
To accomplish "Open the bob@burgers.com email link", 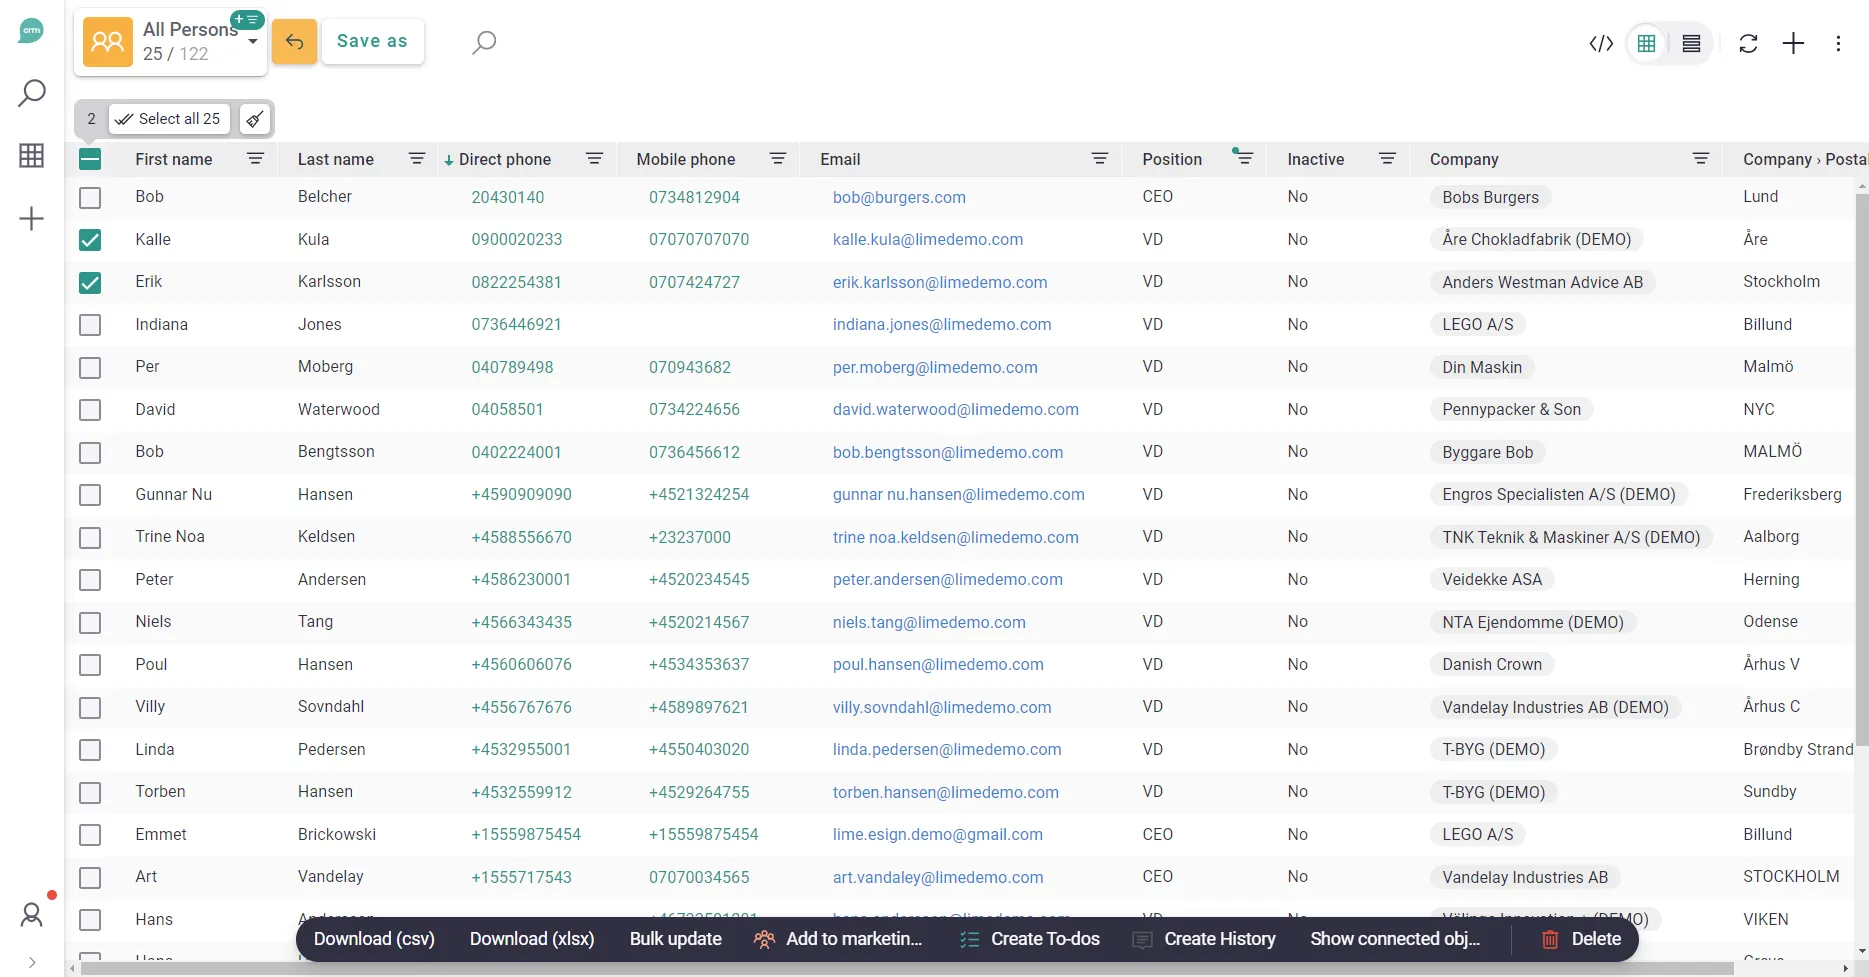I will [x=899, y=198].
